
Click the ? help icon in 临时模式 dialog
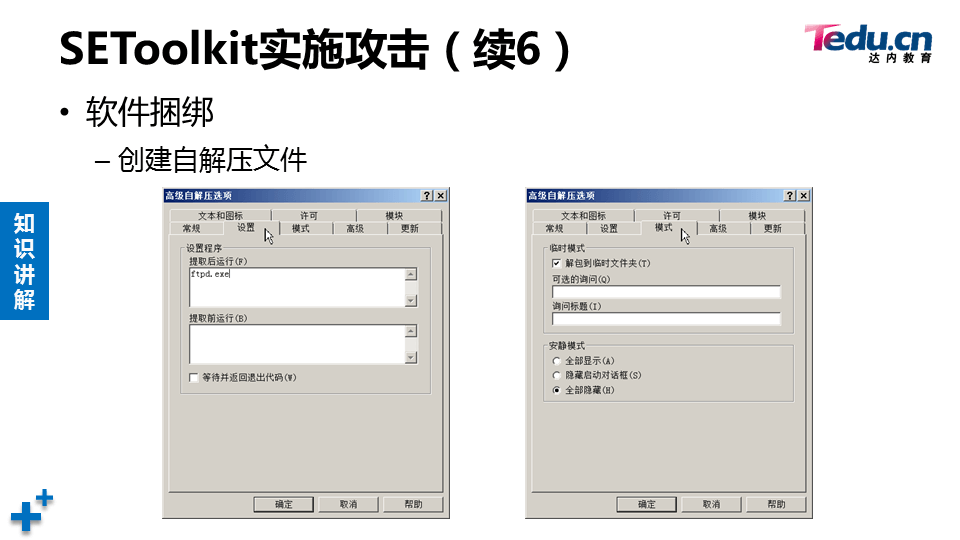tap(790, 195)
